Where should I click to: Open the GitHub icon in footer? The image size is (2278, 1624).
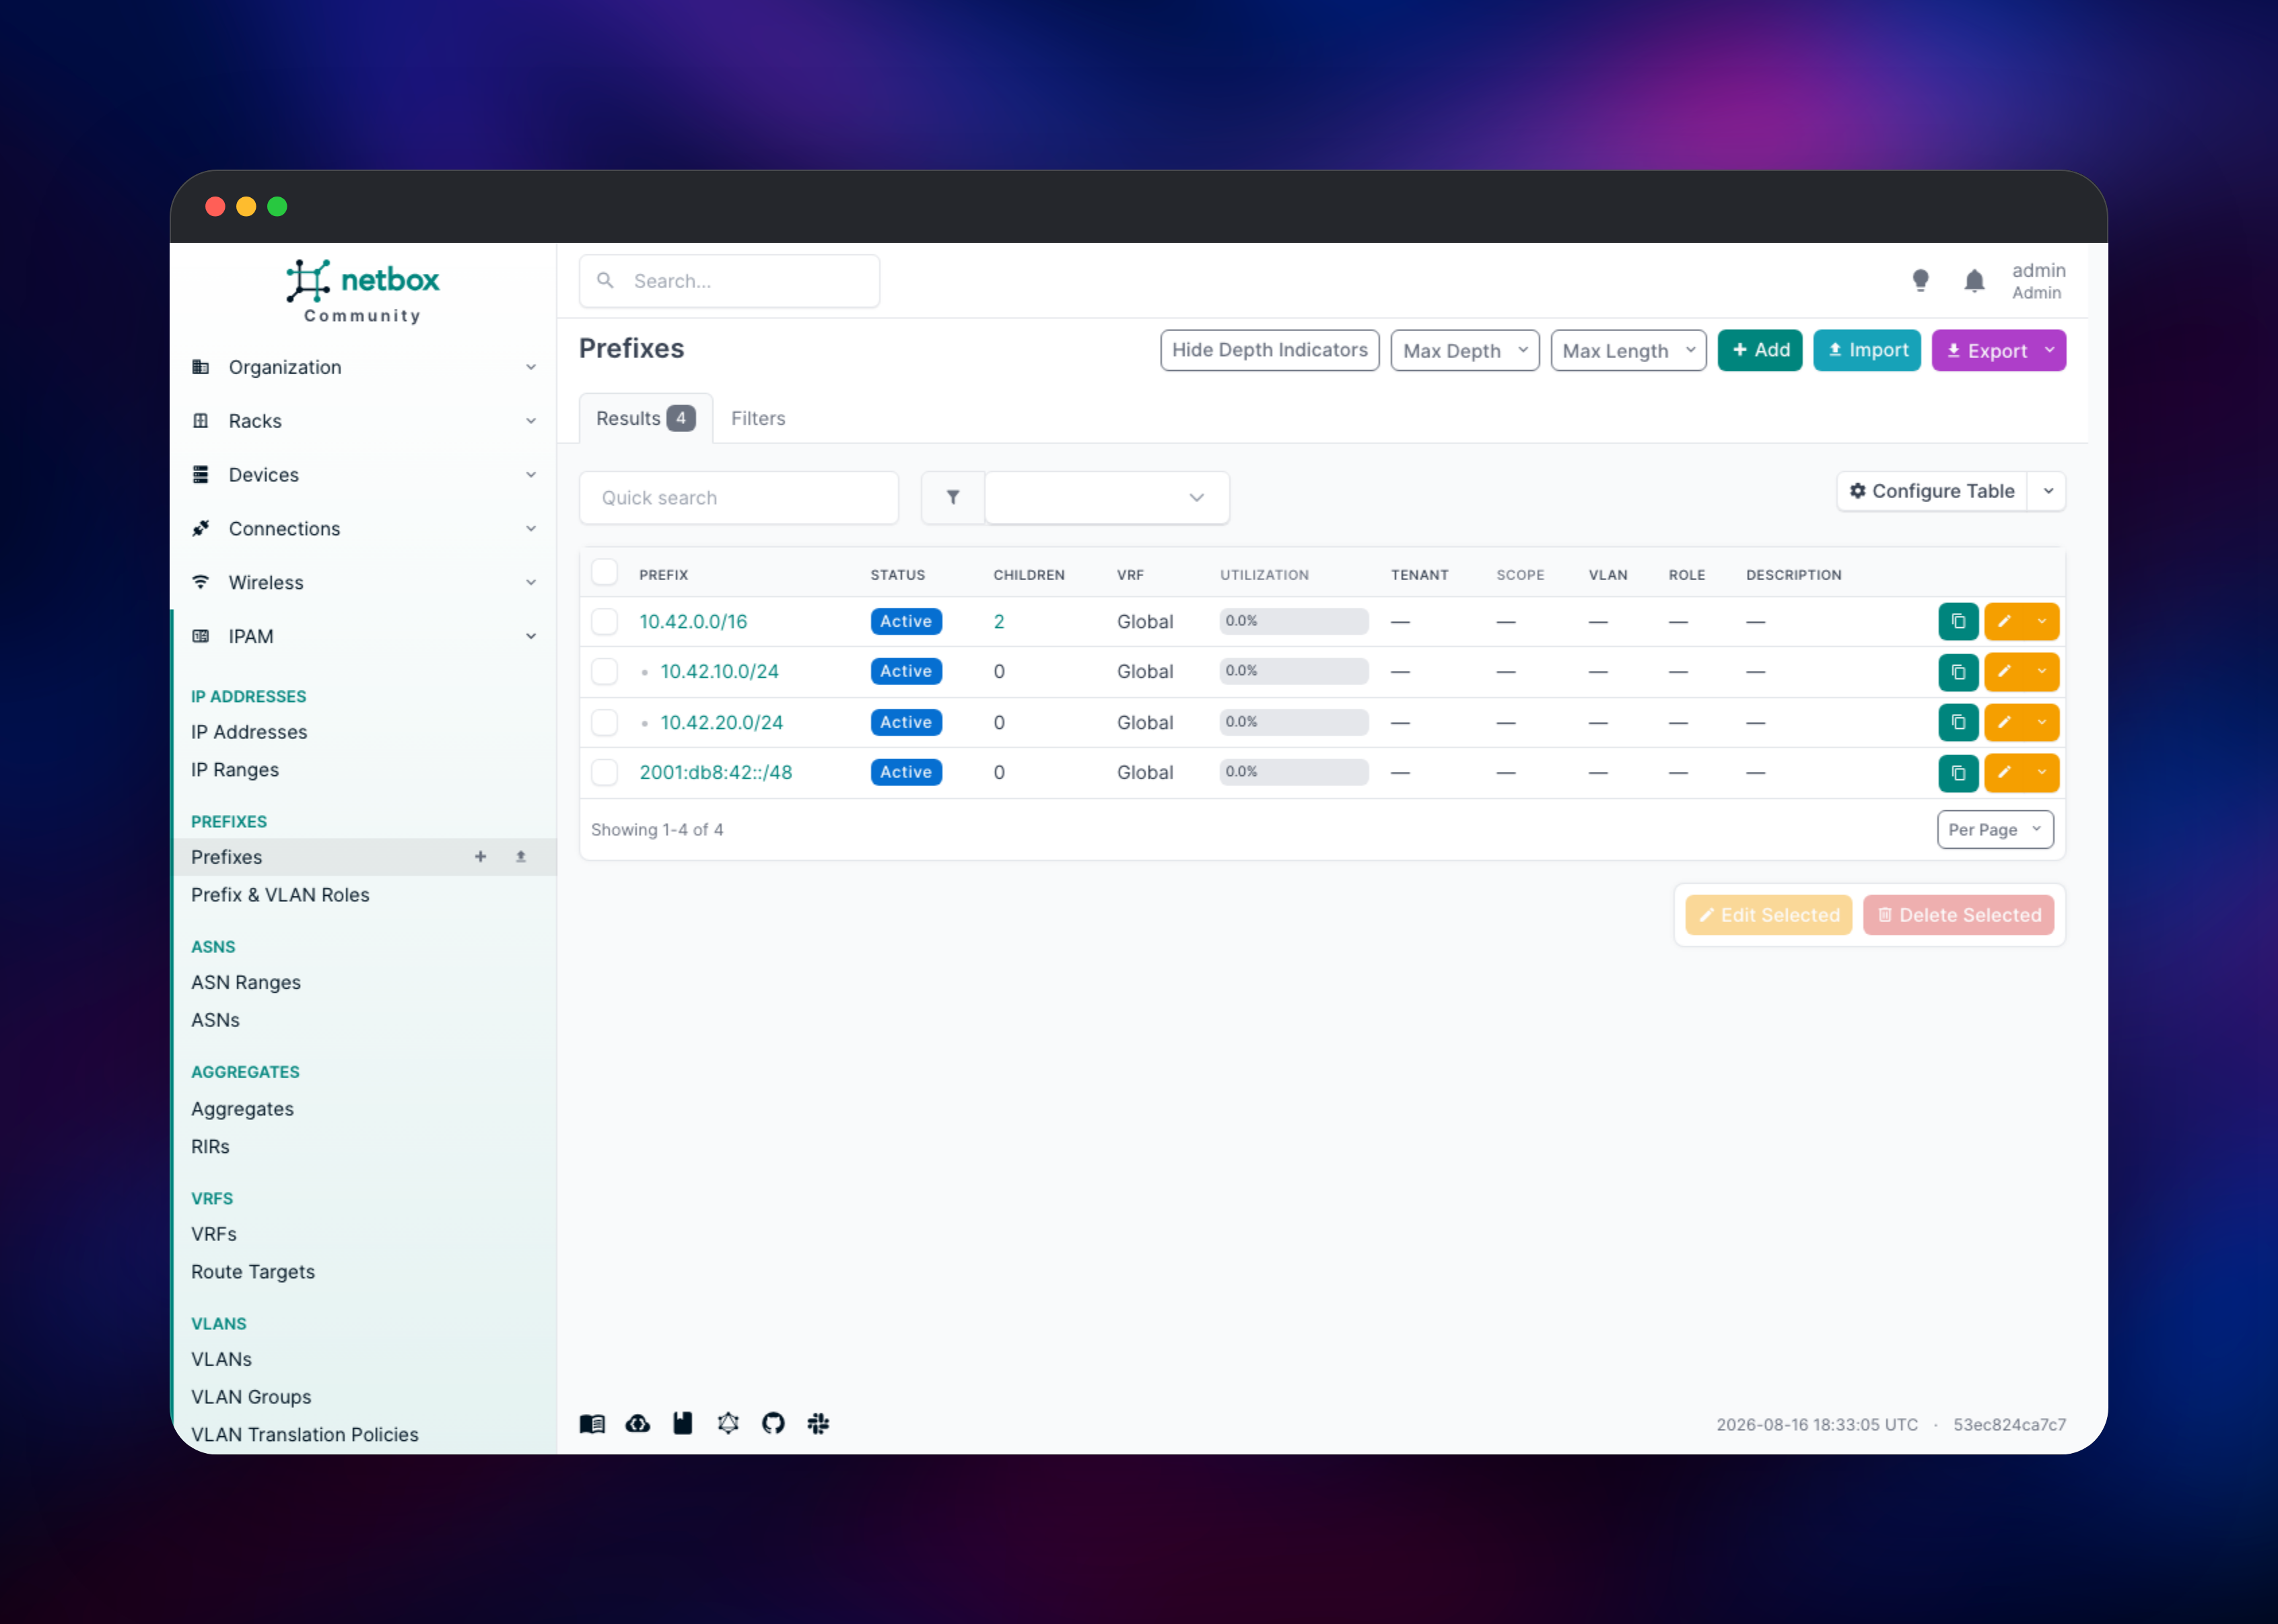[773, 1423]
